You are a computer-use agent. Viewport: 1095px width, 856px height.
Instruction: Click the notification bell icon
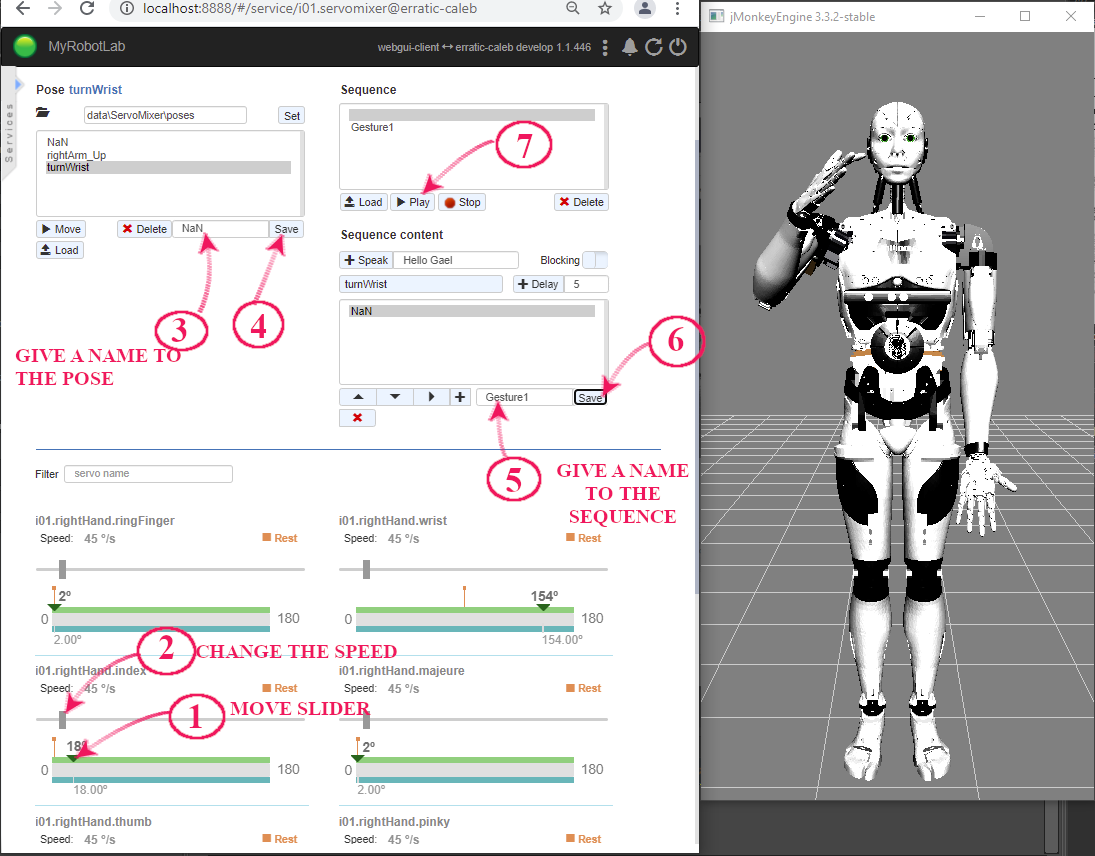(630, 47)
